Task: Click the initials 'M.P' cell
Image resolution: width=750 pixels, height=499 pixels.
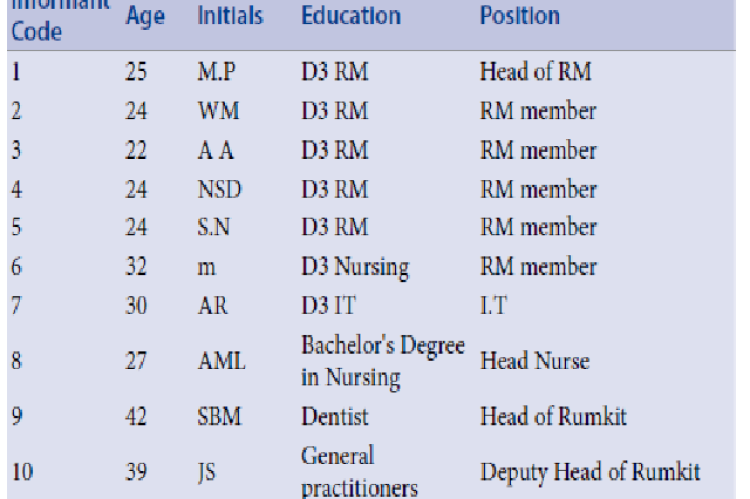Action: pos(216,72)
